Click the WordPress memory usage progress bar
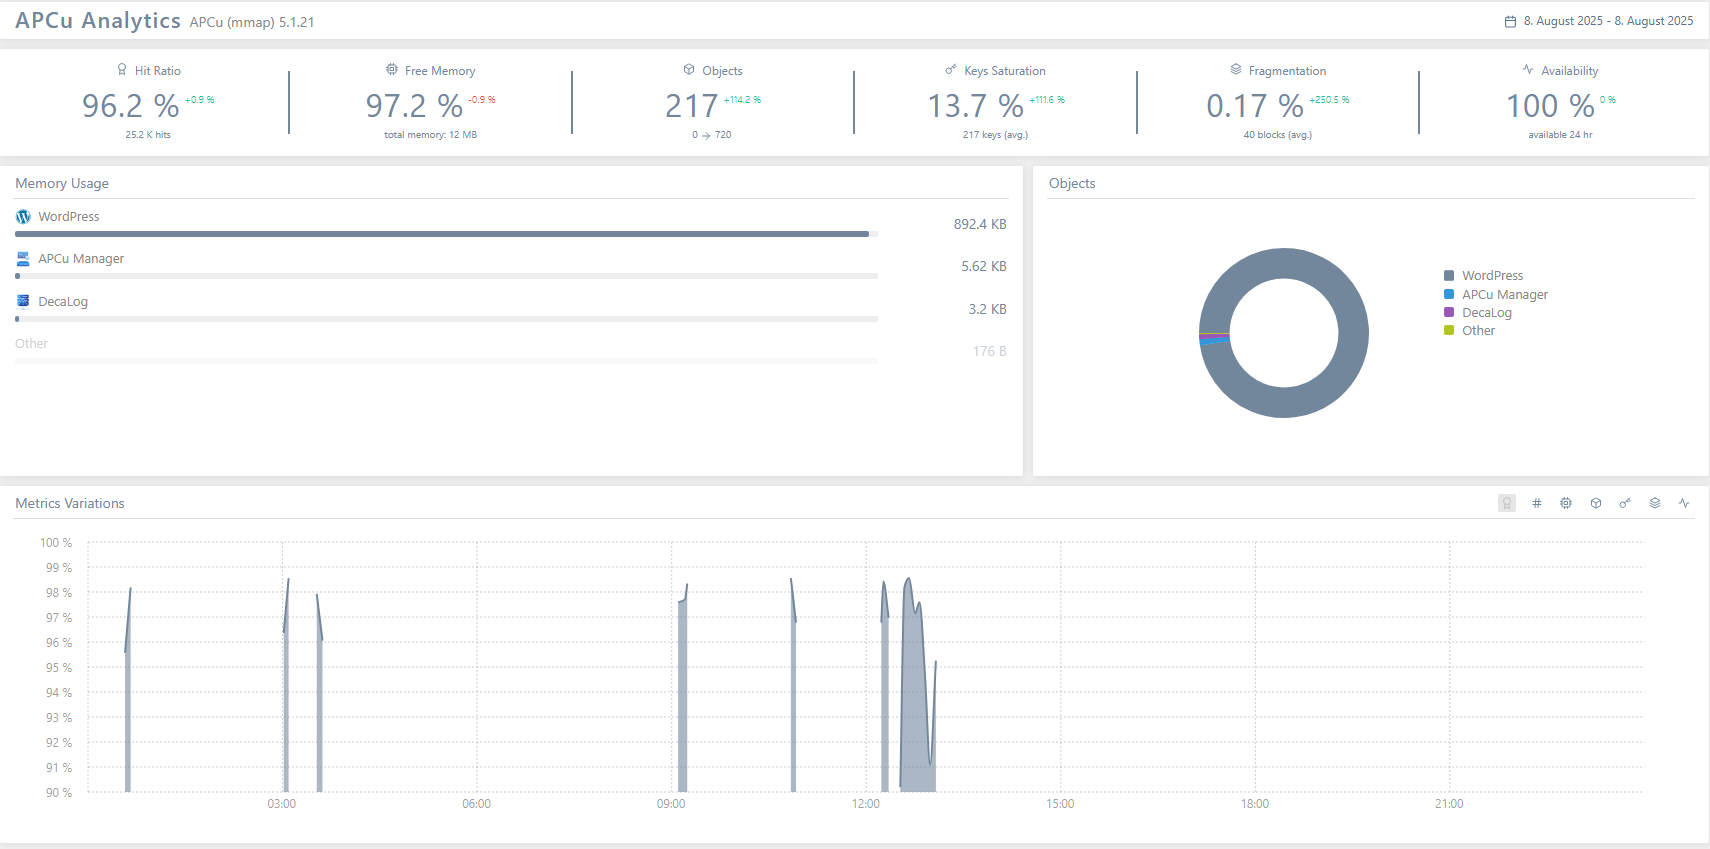The image size is (1710, 849). pyautogui.click(x=442, y=234)
